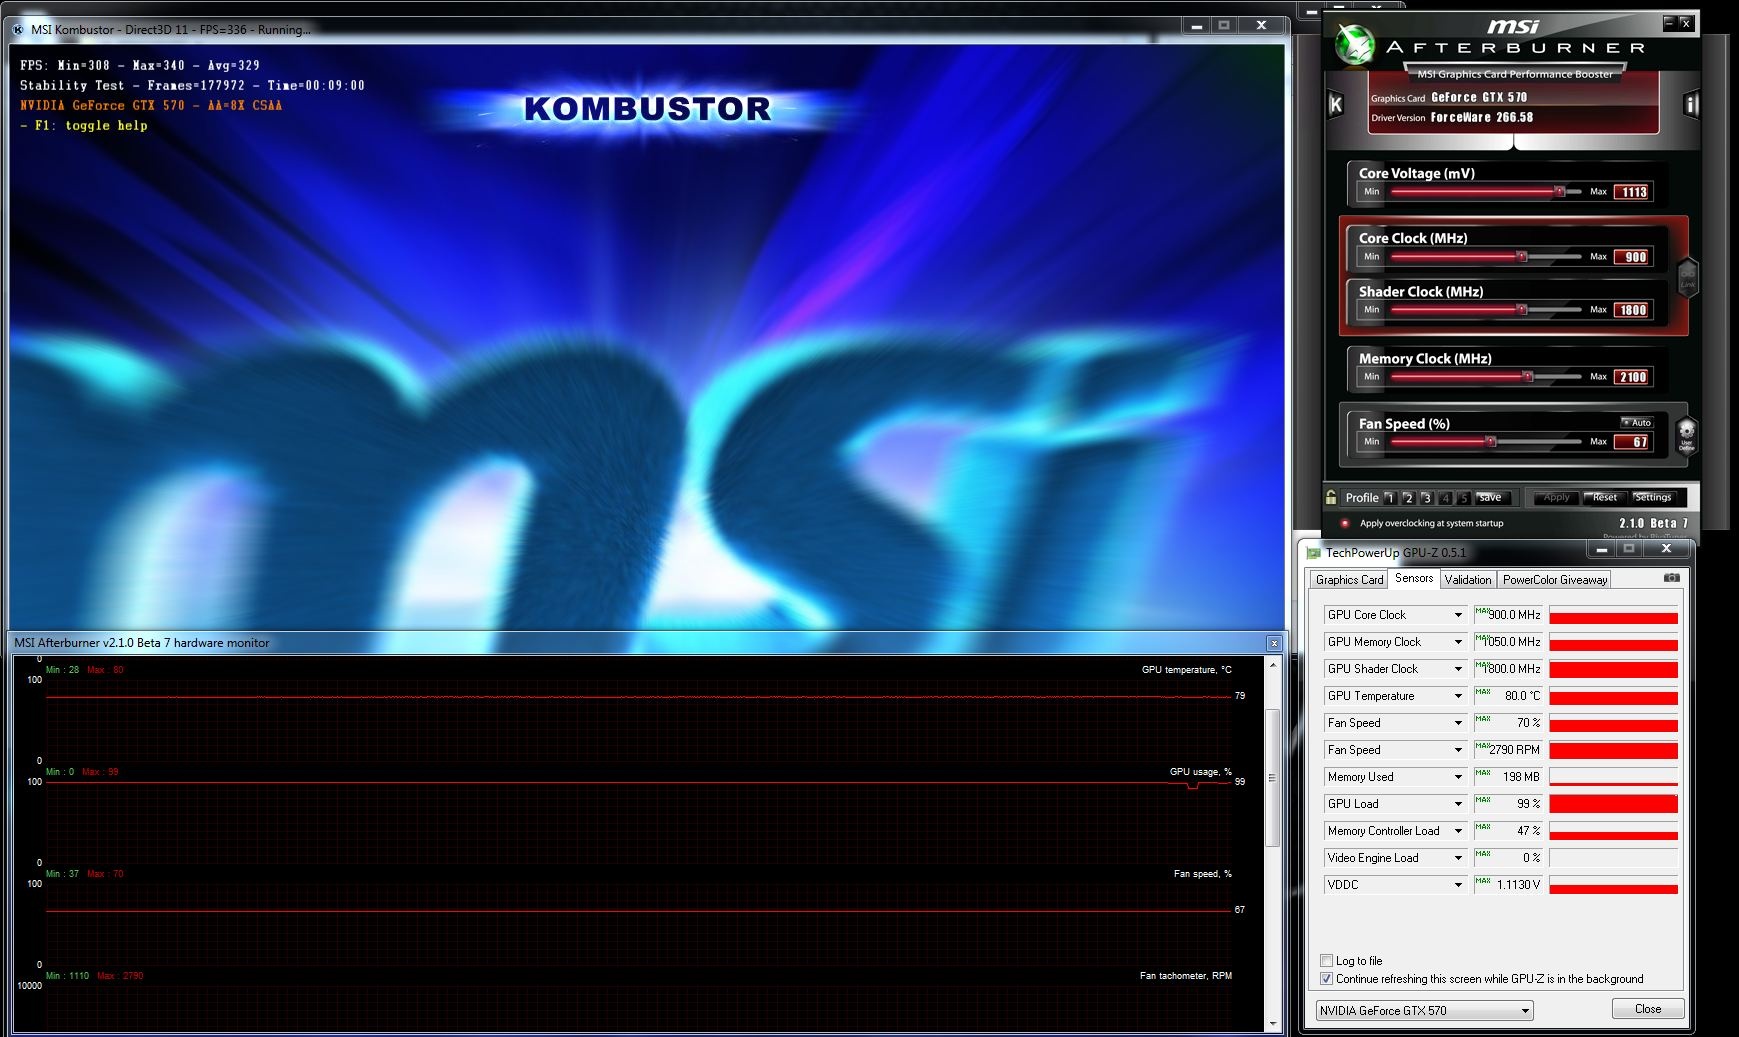Open Kombustor via Afterburner's K button
1739x1037 pixels.
1336,104
